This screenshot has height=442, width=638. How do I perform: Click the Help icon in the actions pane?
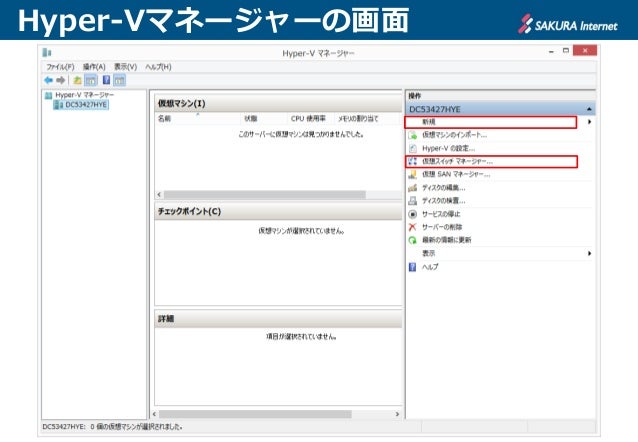[412, 267]
